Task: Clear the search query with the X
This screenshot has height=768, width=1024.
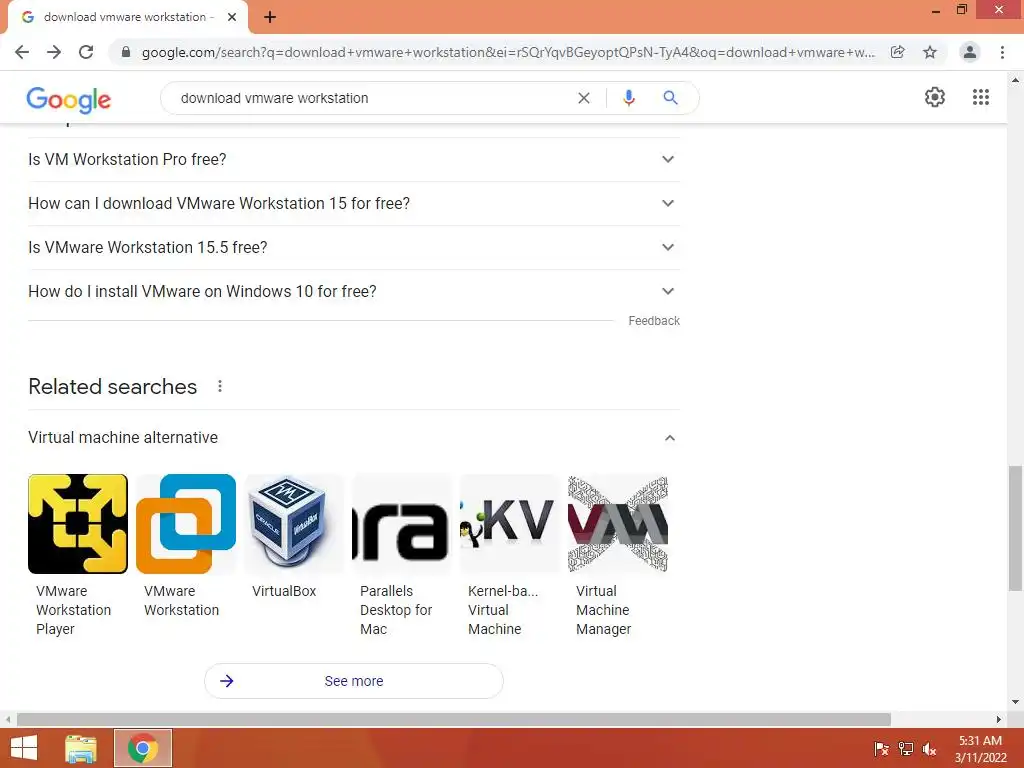Action: (x=584, y=98)
